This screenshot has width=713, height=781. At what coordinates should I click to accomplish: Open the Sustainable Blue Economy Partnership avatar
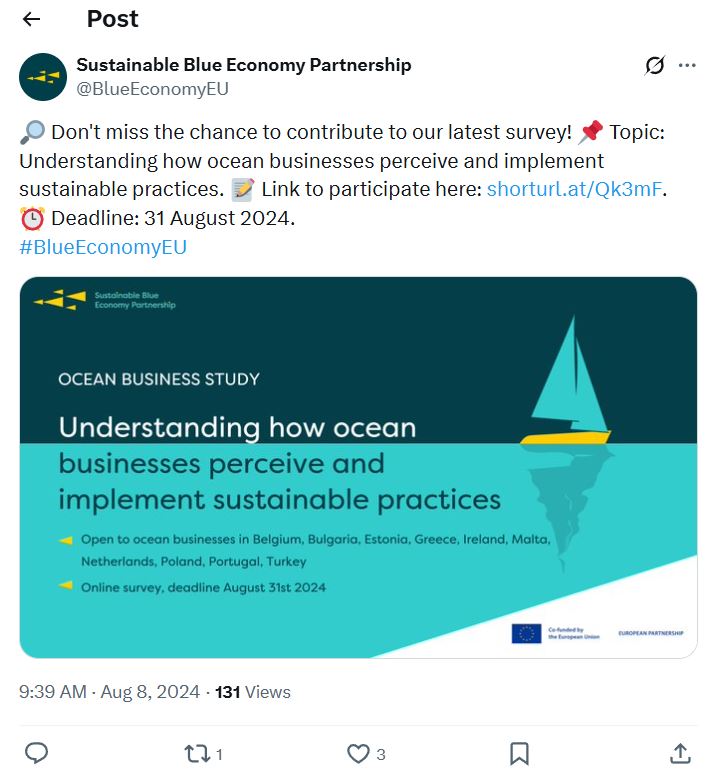(43, 77)
